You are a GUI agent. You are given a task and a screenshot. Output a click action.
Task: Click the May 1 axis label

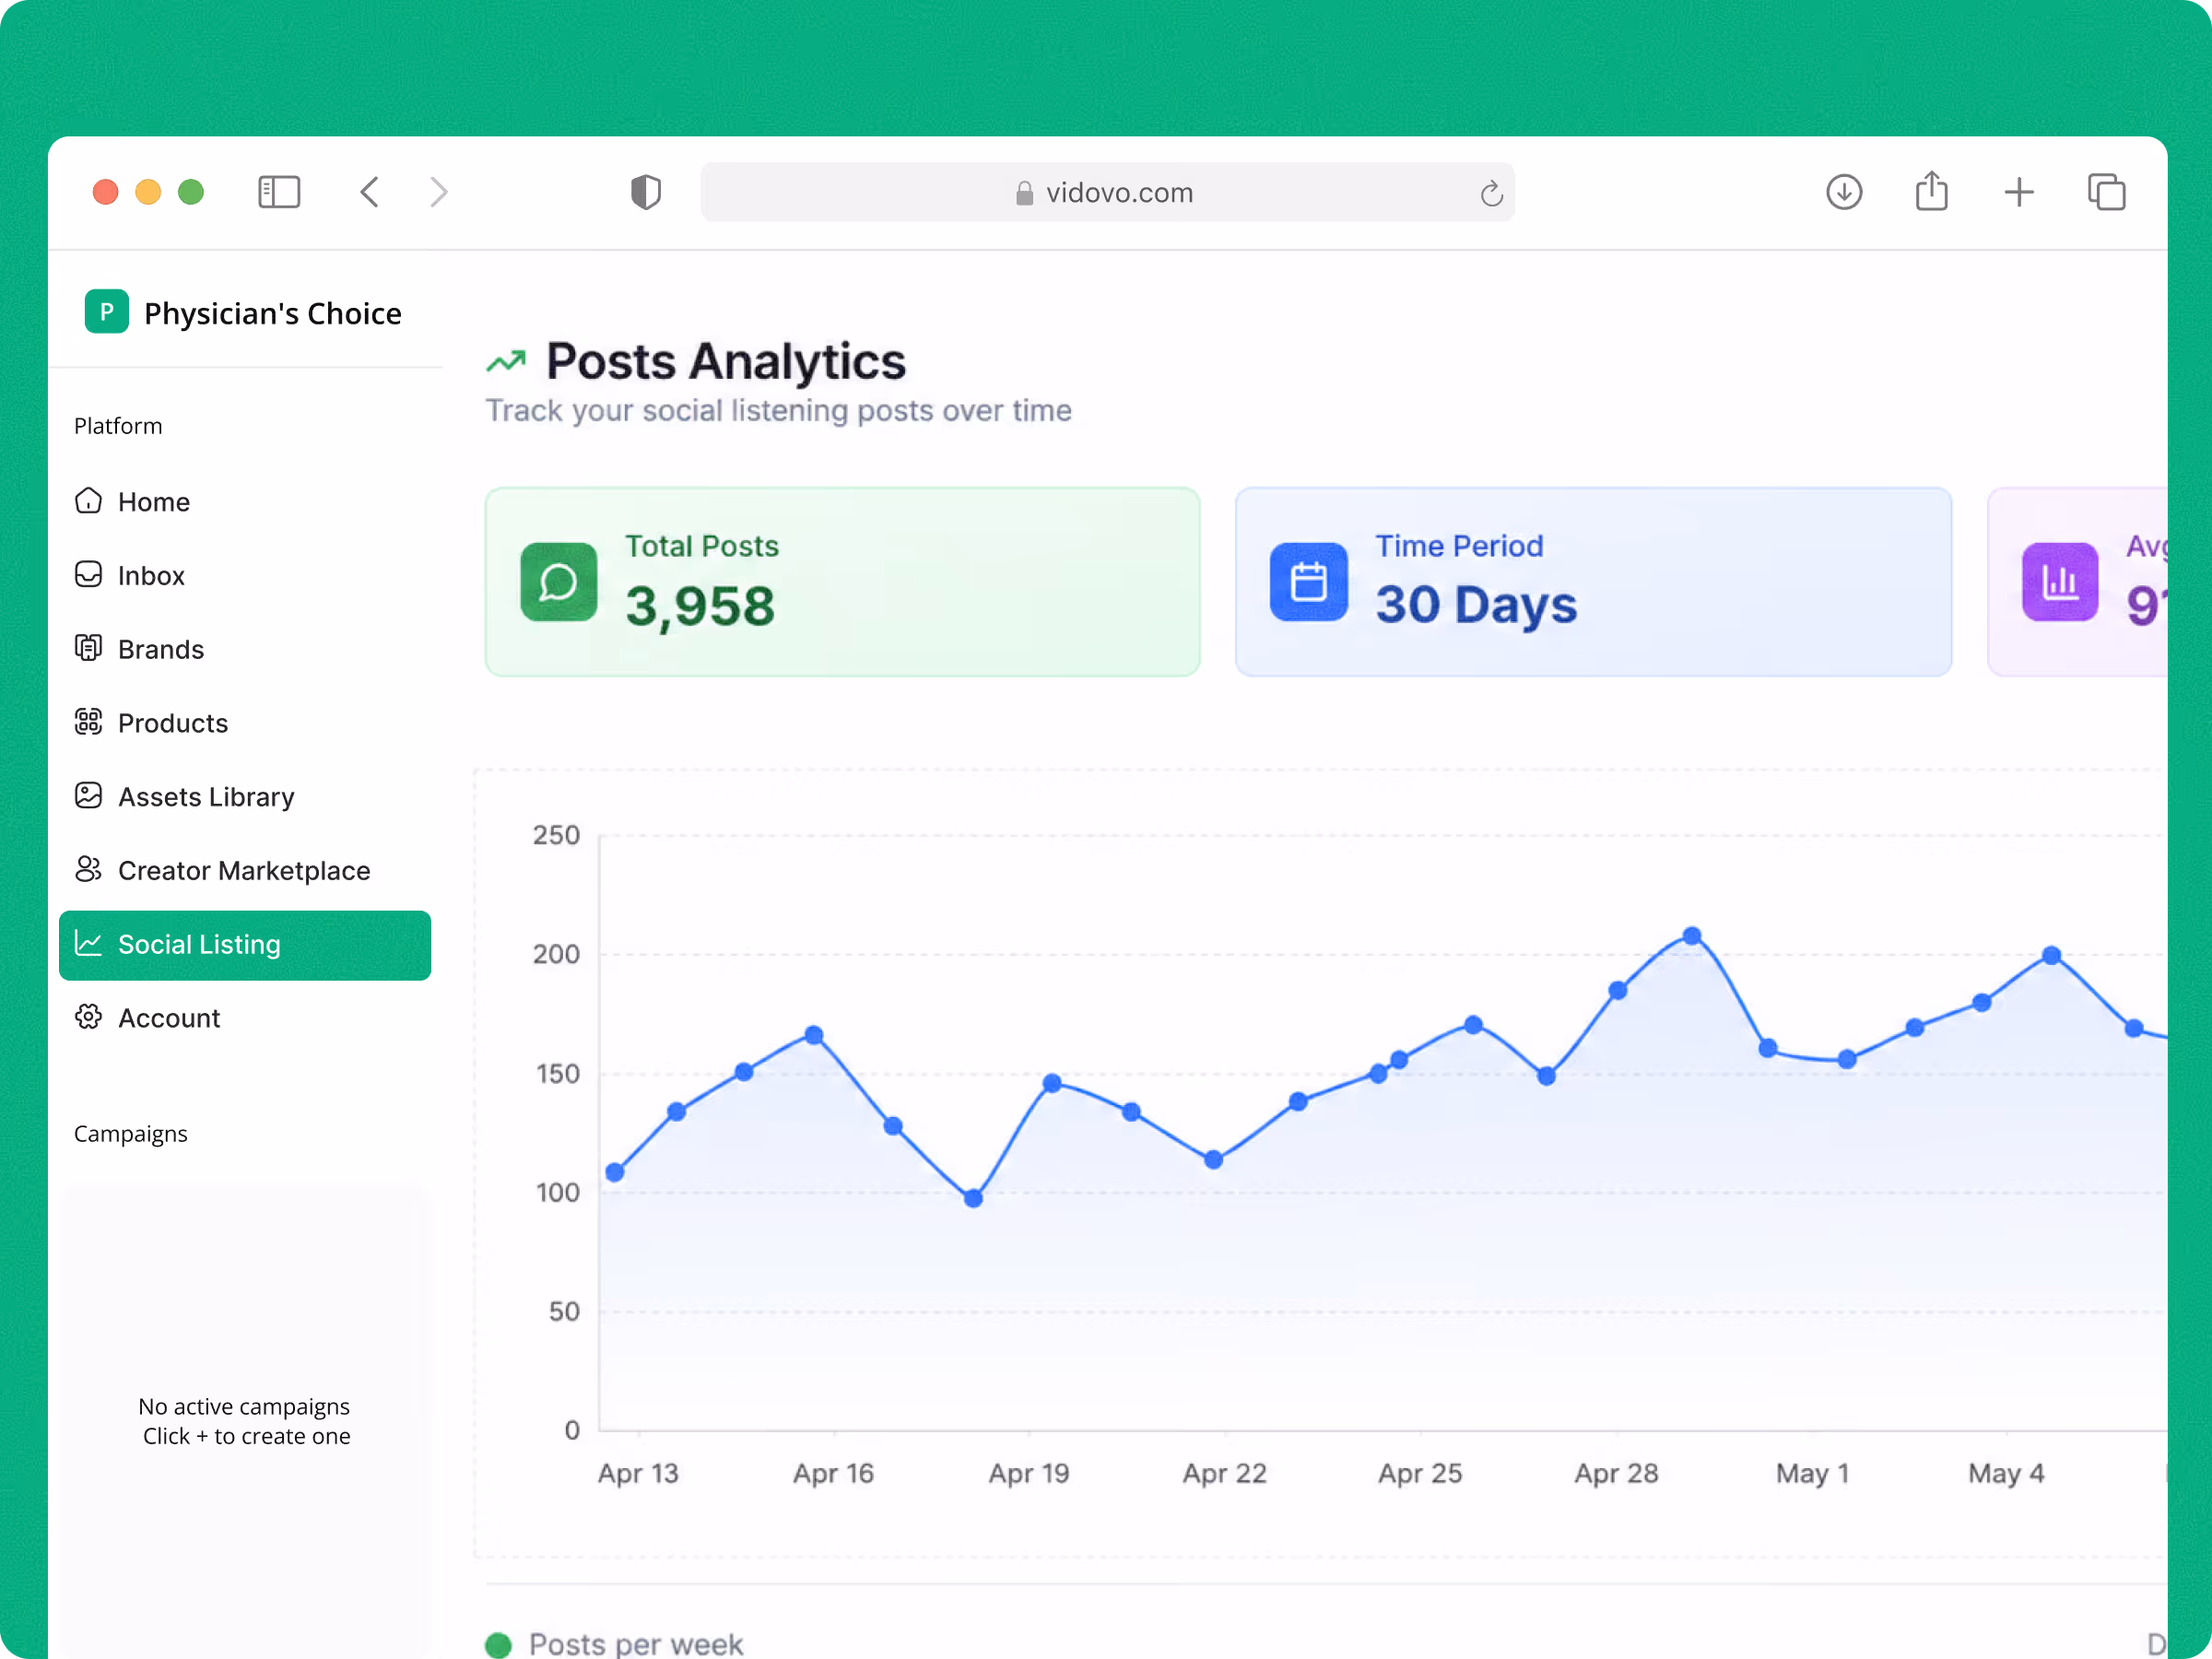click(1812, 1473)
